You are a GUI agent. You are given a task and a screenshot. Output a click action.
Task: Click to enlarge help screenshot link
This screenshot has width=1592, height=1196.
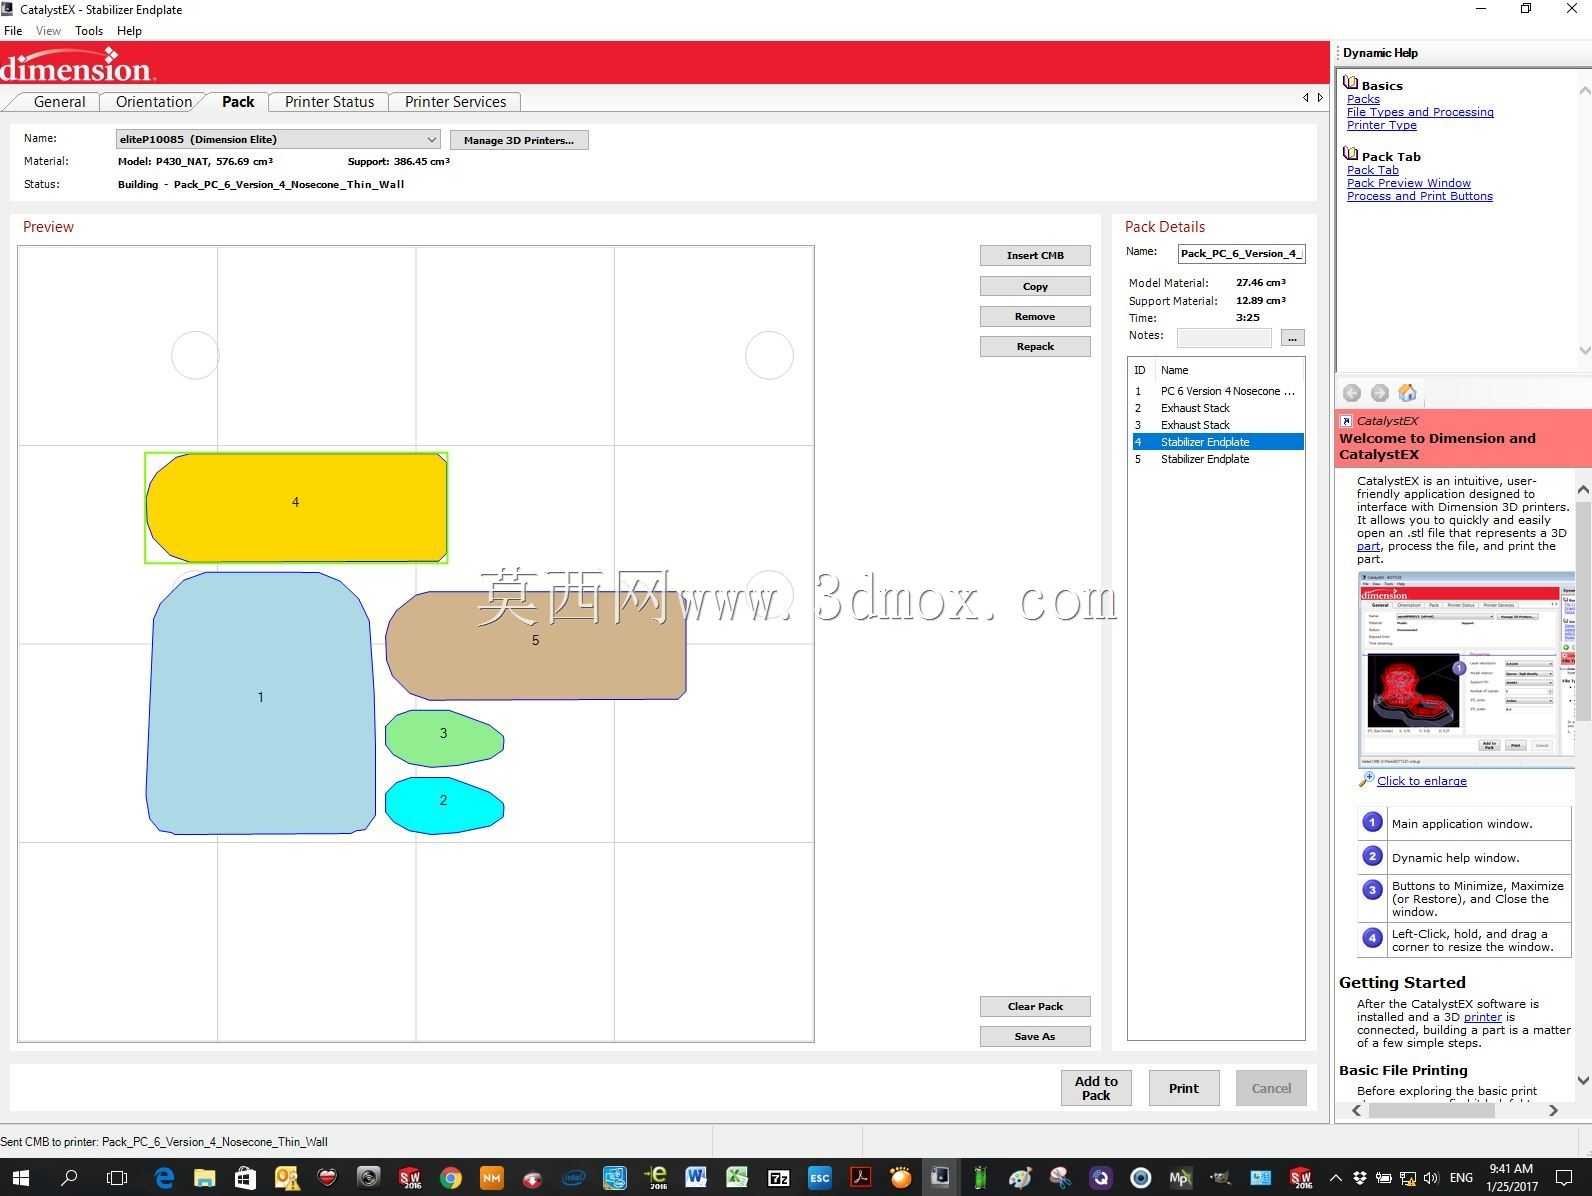coord(1421,781)
